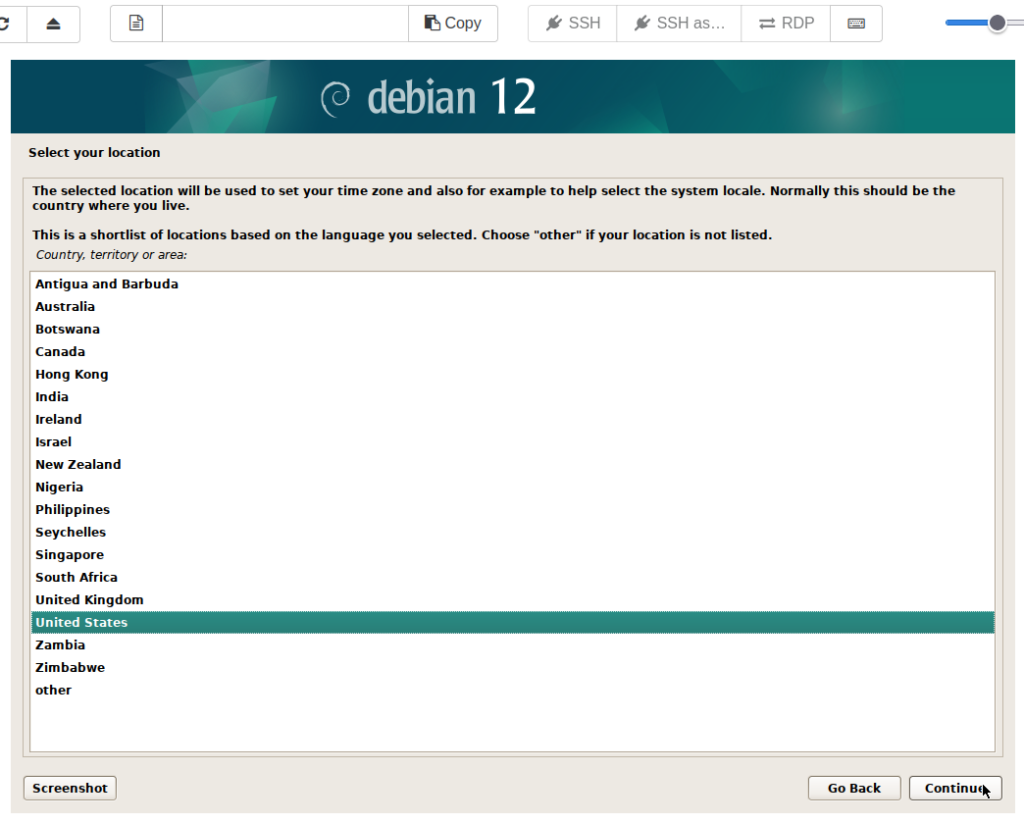Select India from location list
Screen dimensions: 1024x823
[x=52, y=397]
